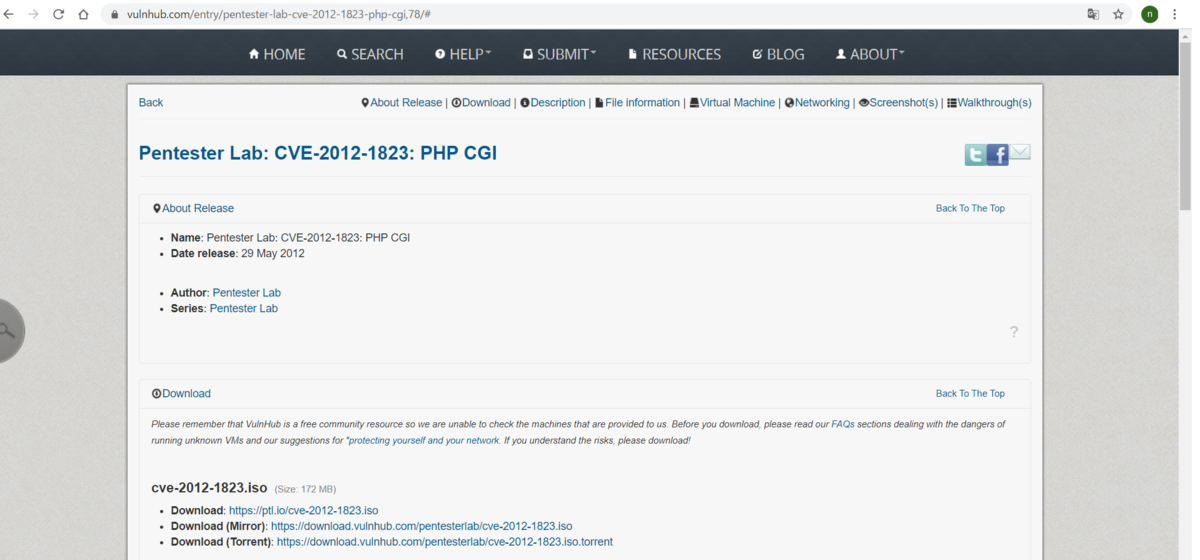The image size is (1200, 560).
Task: Click the About Release section heading
Action: point(193,208)
